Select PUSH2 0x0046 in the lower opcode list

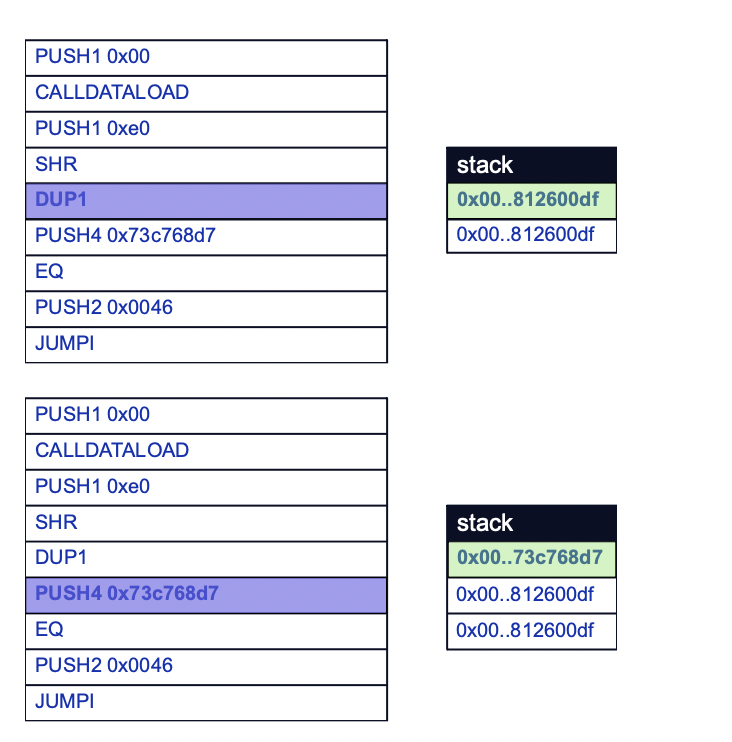pos(205,666)
